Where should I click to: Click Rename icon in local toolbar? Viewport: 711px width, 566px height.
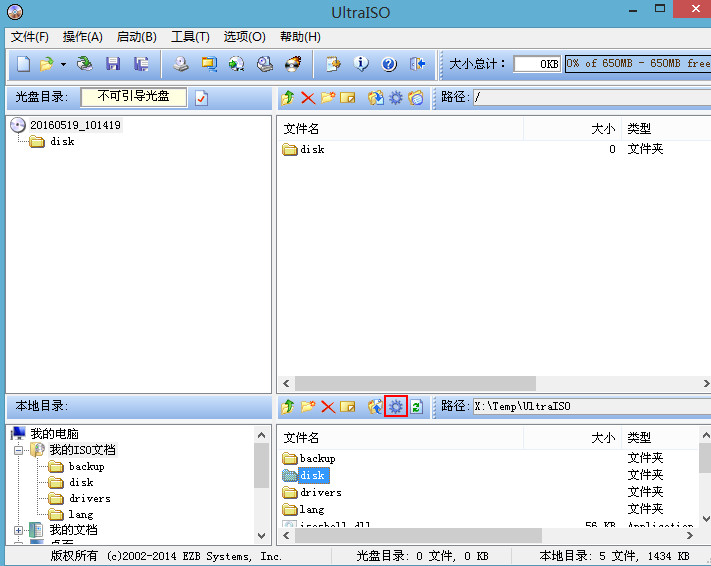tap(348, 406)
